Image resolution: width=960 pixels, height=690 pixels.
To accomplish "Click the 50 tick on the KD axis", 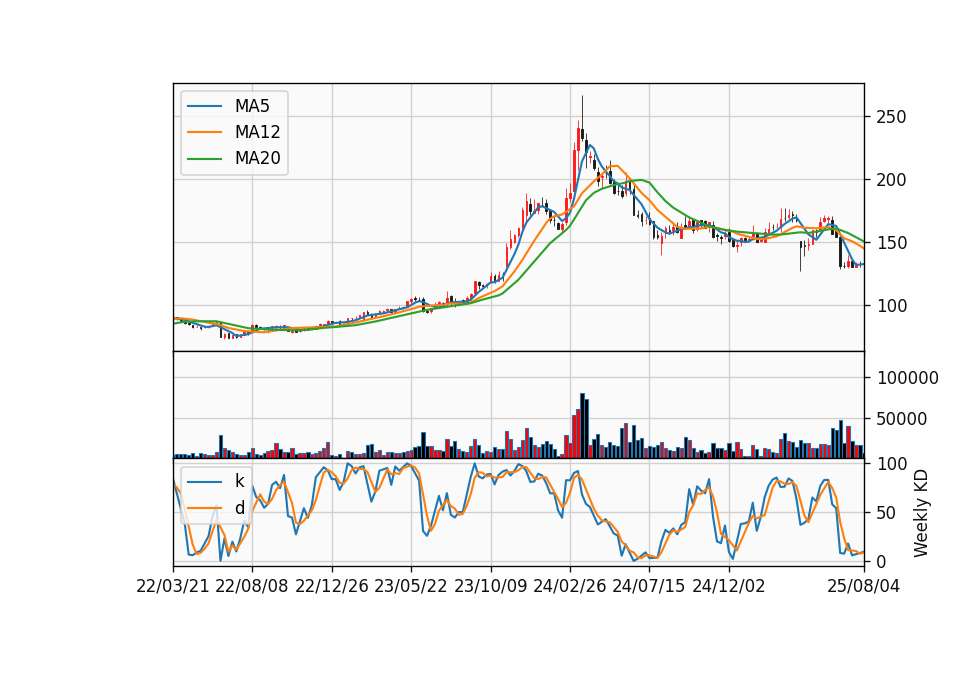I will pyautogui.click(x=886, y=513).
